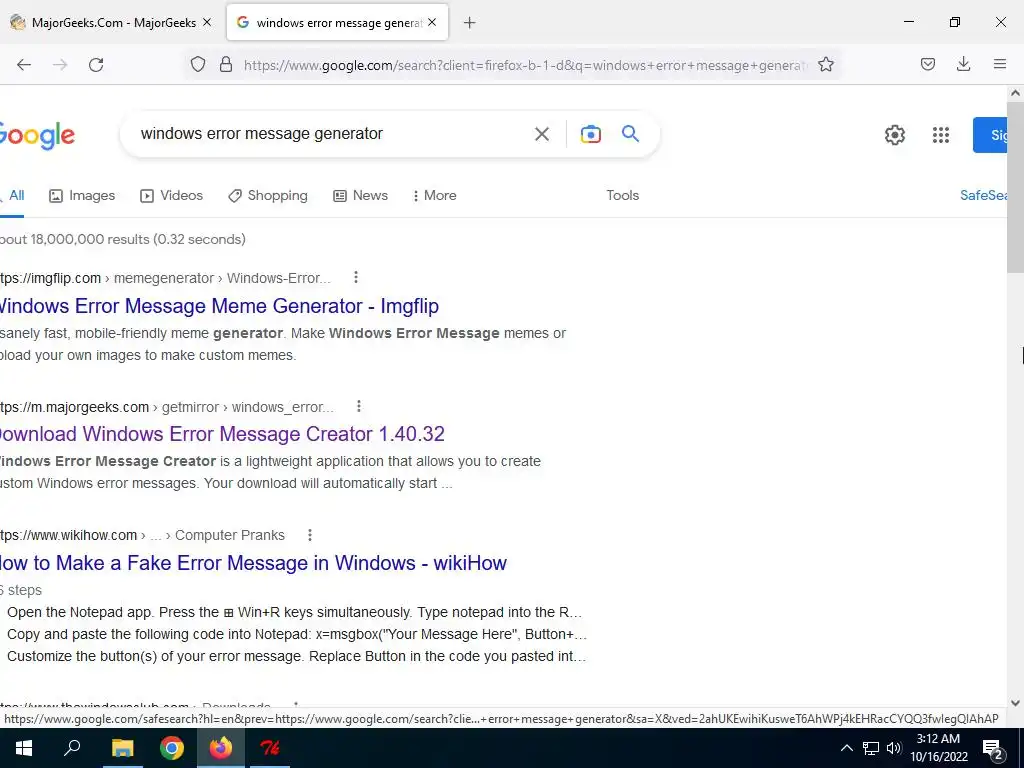Click the SafeSearch link
Viewport: 1024px width, 768px height.
[983, 196]
